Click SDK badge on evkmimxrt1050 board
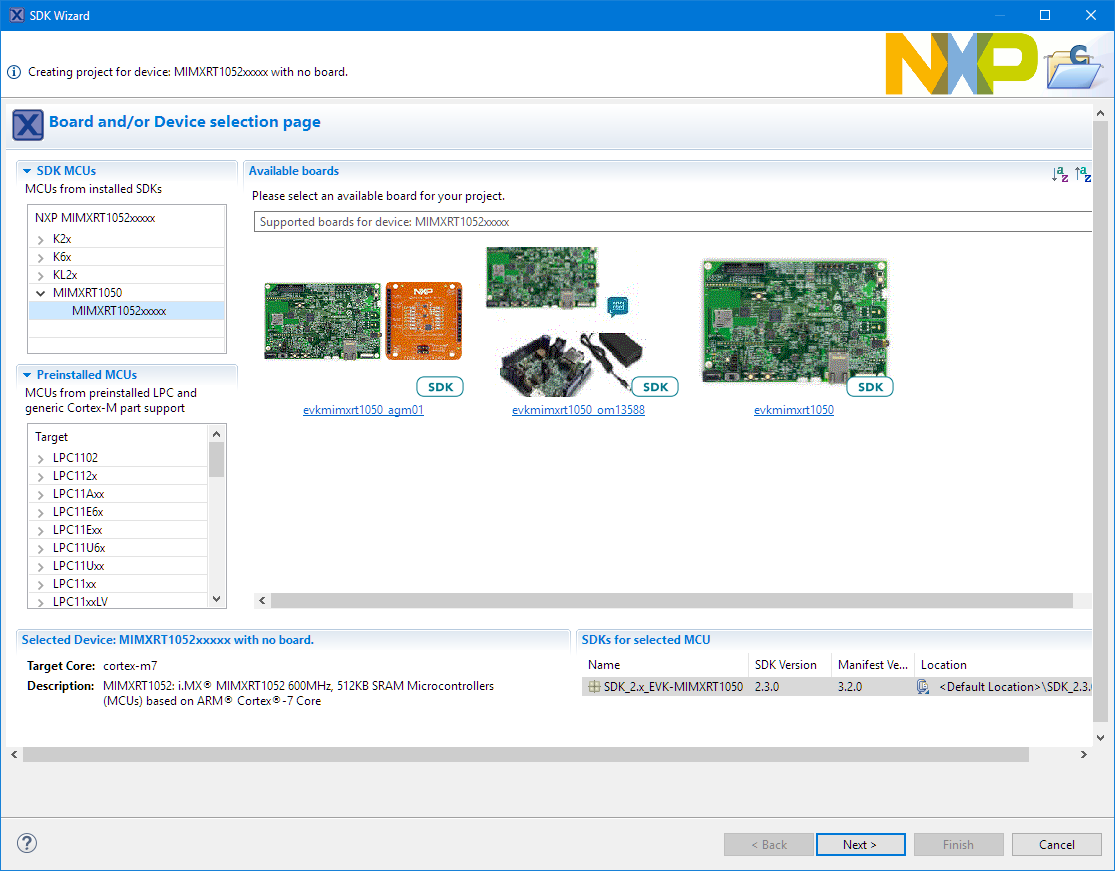This screenshot has width=1115, height=871. pyautogui.click(x=870, y=387)
